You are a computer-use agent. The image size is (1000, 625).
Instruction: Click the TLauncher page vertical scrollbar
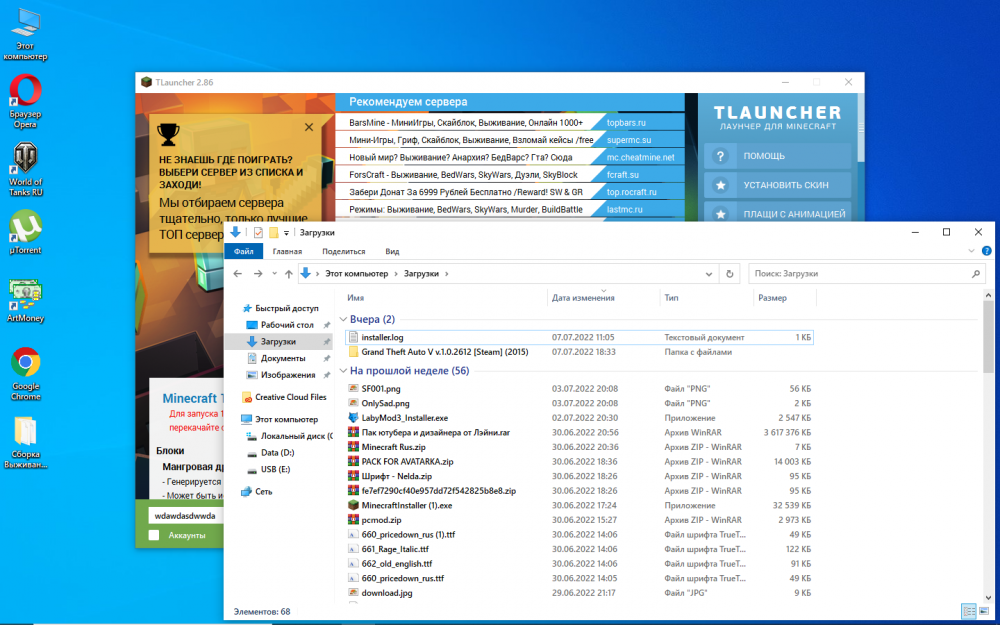861,128
